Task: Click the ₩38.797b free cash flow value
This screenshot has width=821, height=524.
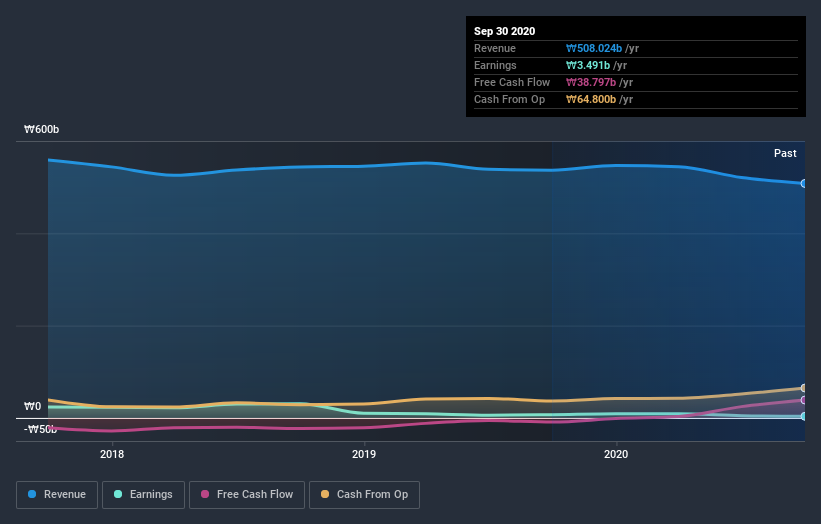Action: [x=591, y=82]
